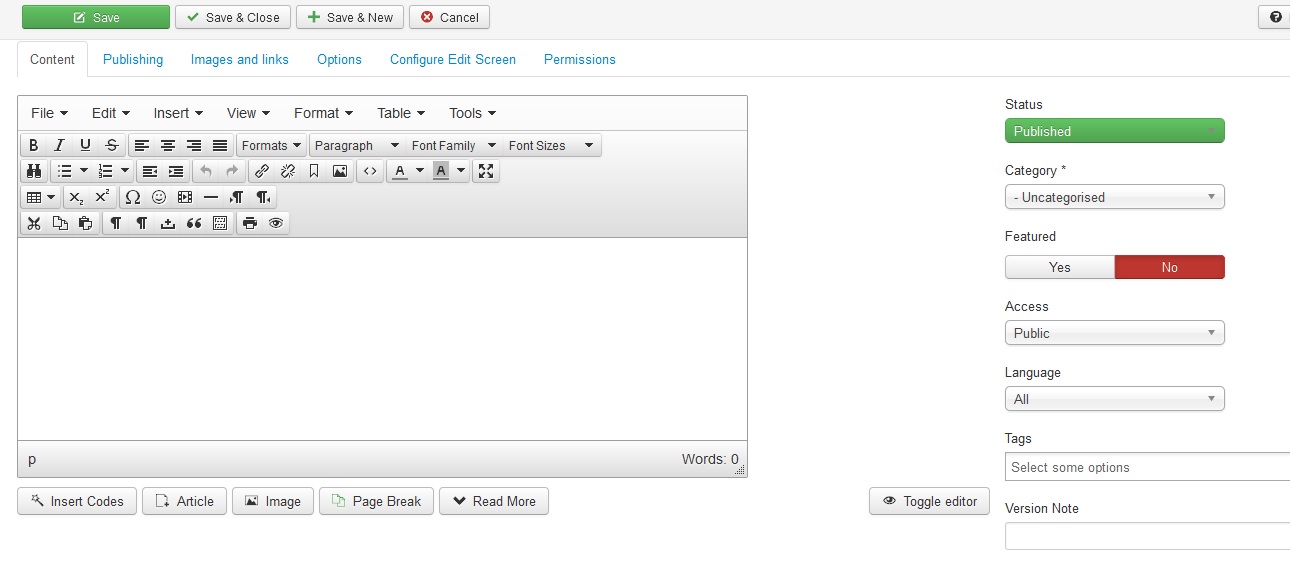1290x569 pixels.
Task: Toggle bold text formatting
Action: point(33,146)
